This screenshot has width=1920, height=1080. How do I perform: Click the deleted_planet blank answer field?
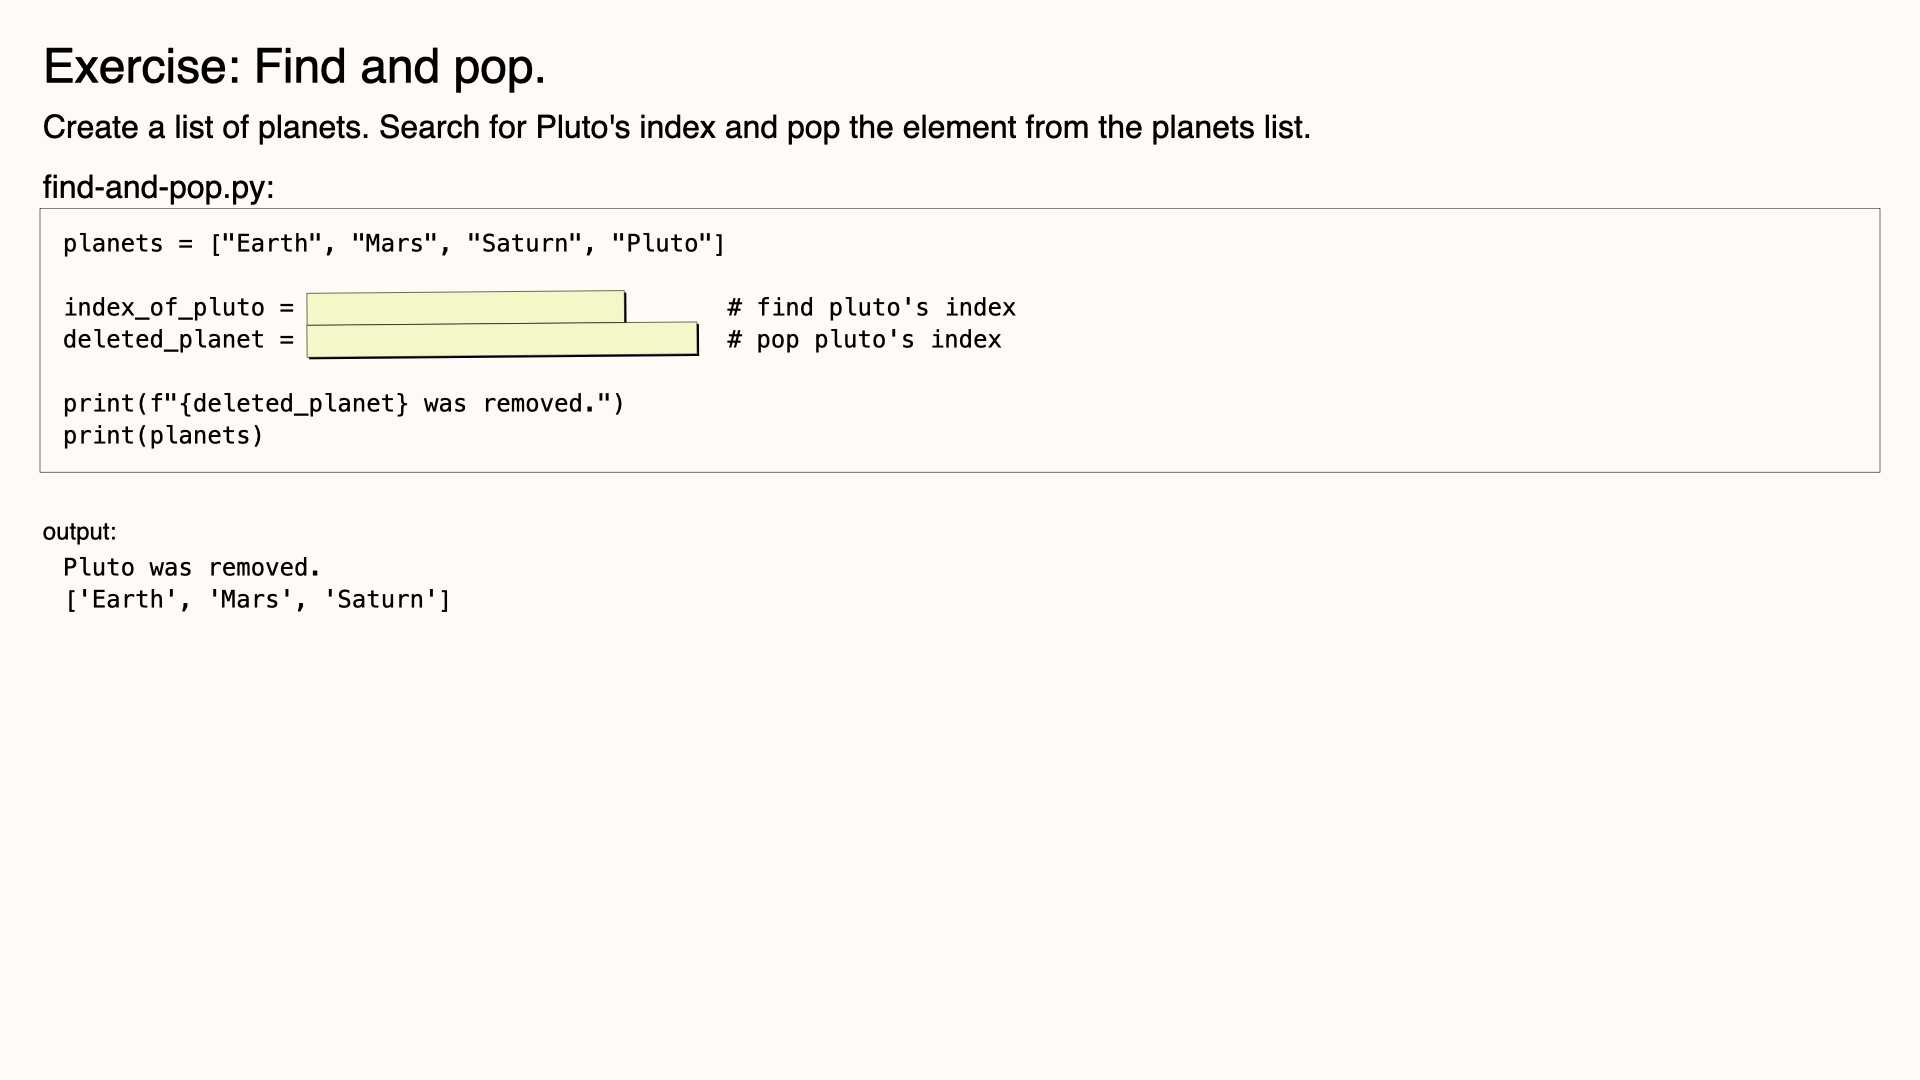pos(502,339)
